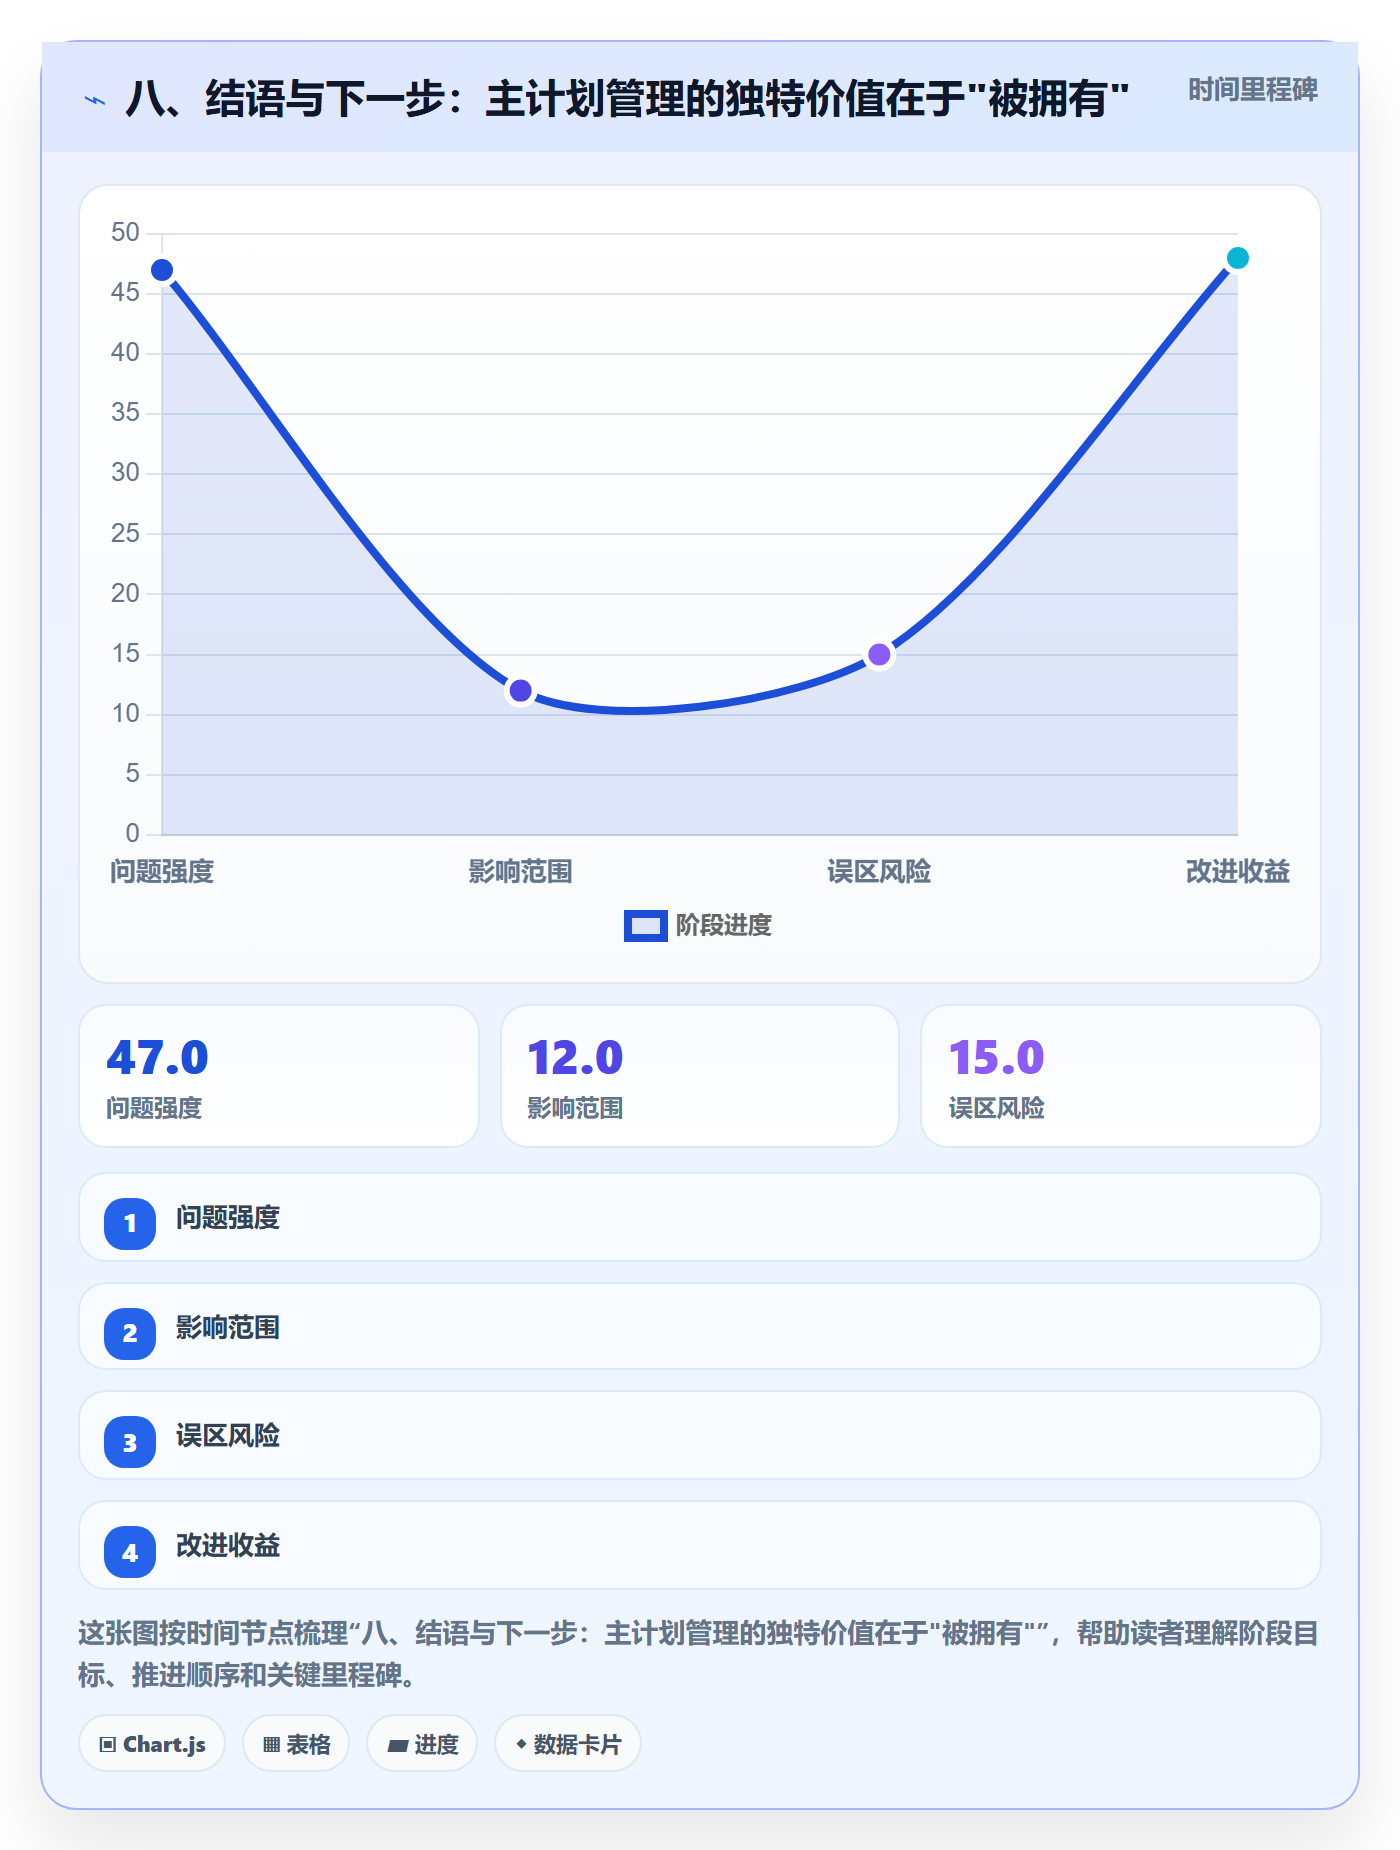This screenshot has height=1850, width=1400.
Task: Click step badge 1 for 问题强度
Action: (x=130, y=1223)
